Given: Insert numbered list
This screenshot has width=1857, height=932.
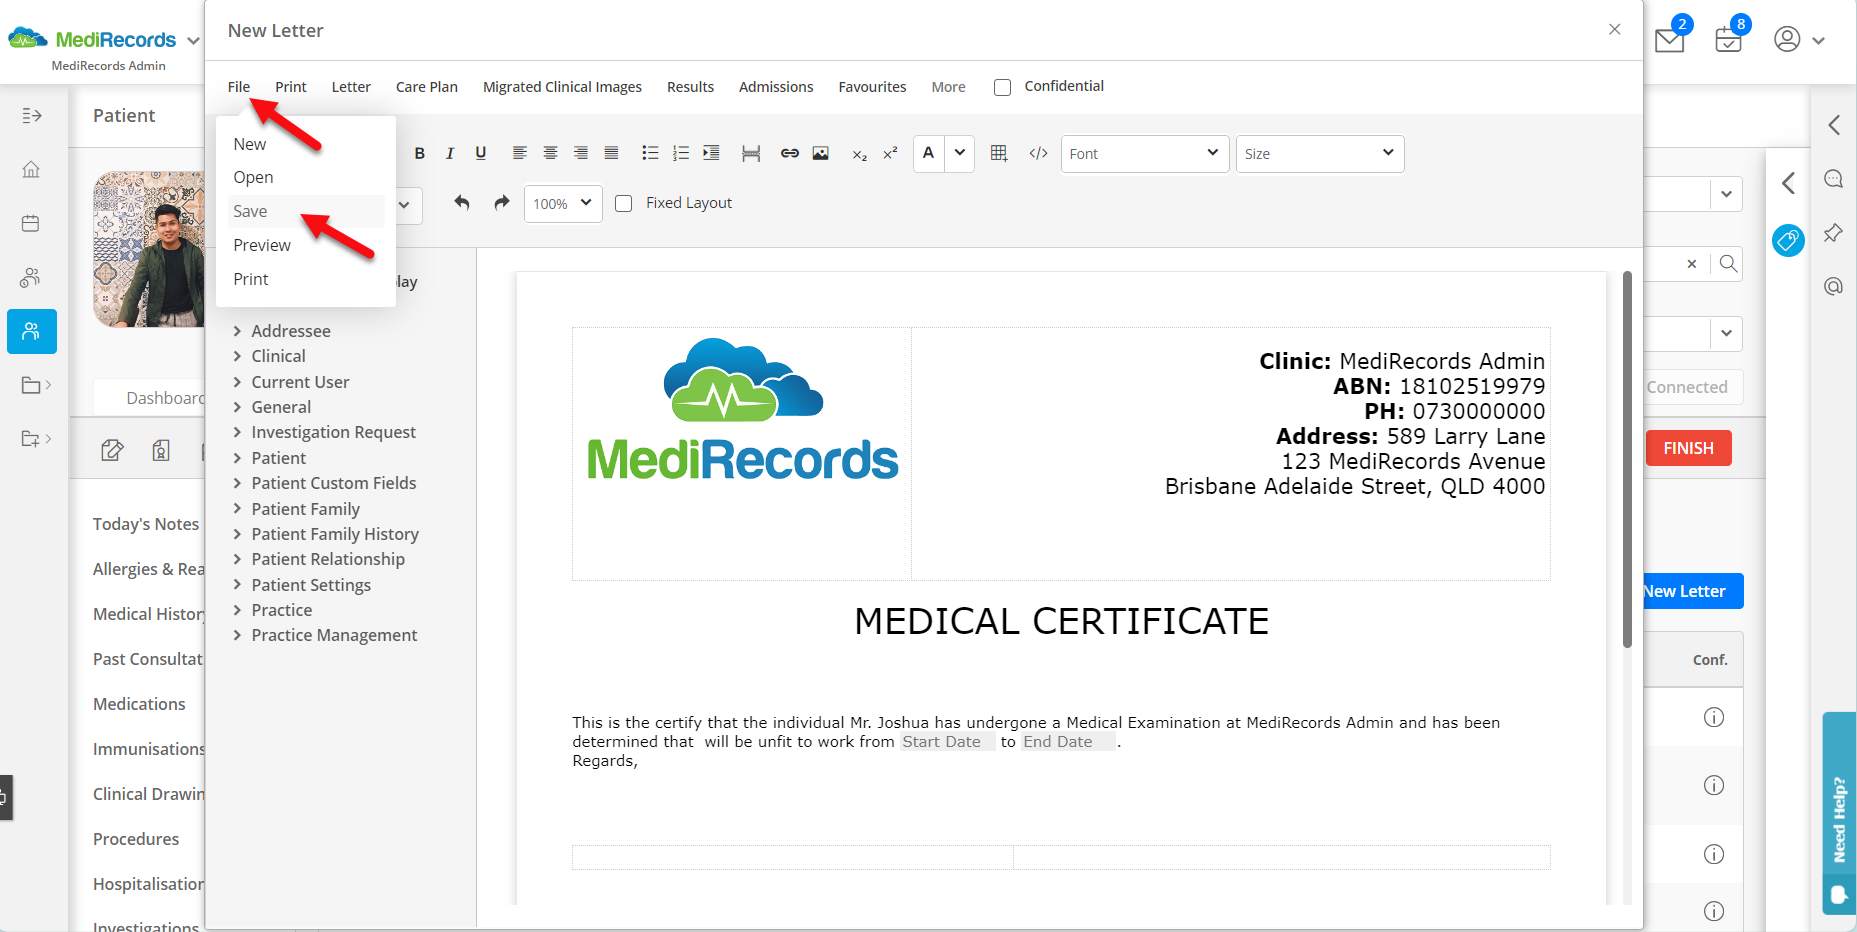Looking at the screenshot, I should coord(681,153).
